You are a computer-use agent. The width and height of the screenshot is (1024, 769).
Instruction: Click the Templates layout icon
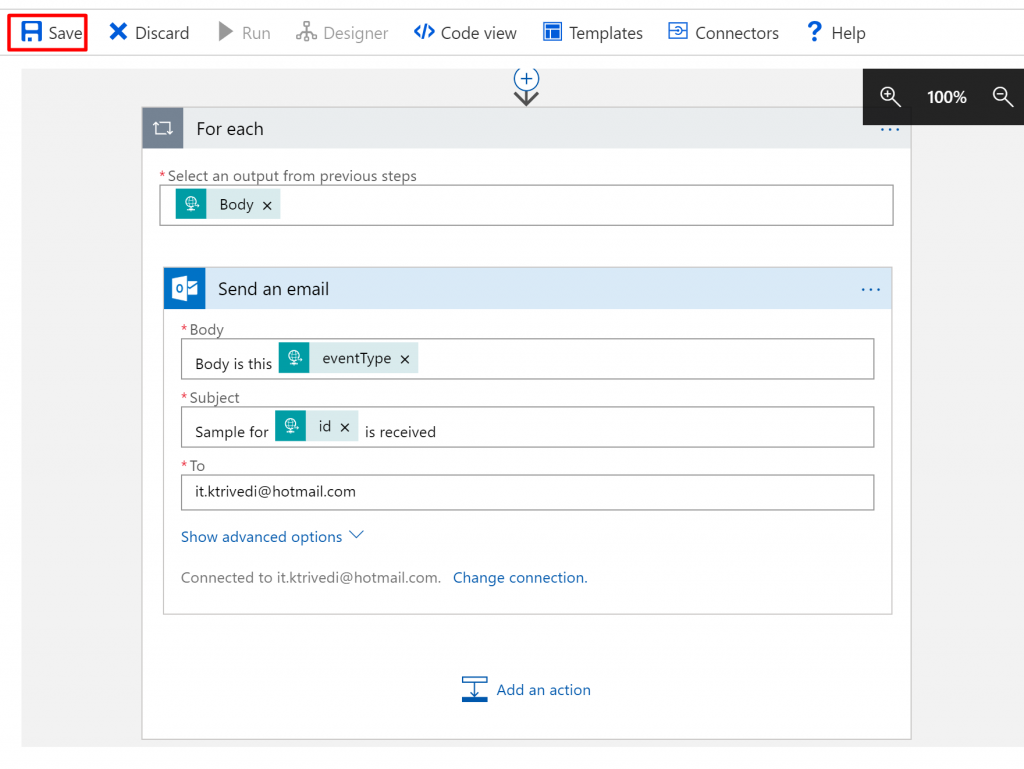click(x=552, y=31)
